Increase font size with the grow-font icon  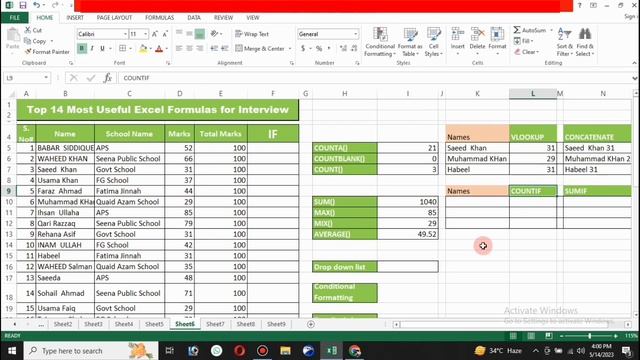click(x=155, y=34)
